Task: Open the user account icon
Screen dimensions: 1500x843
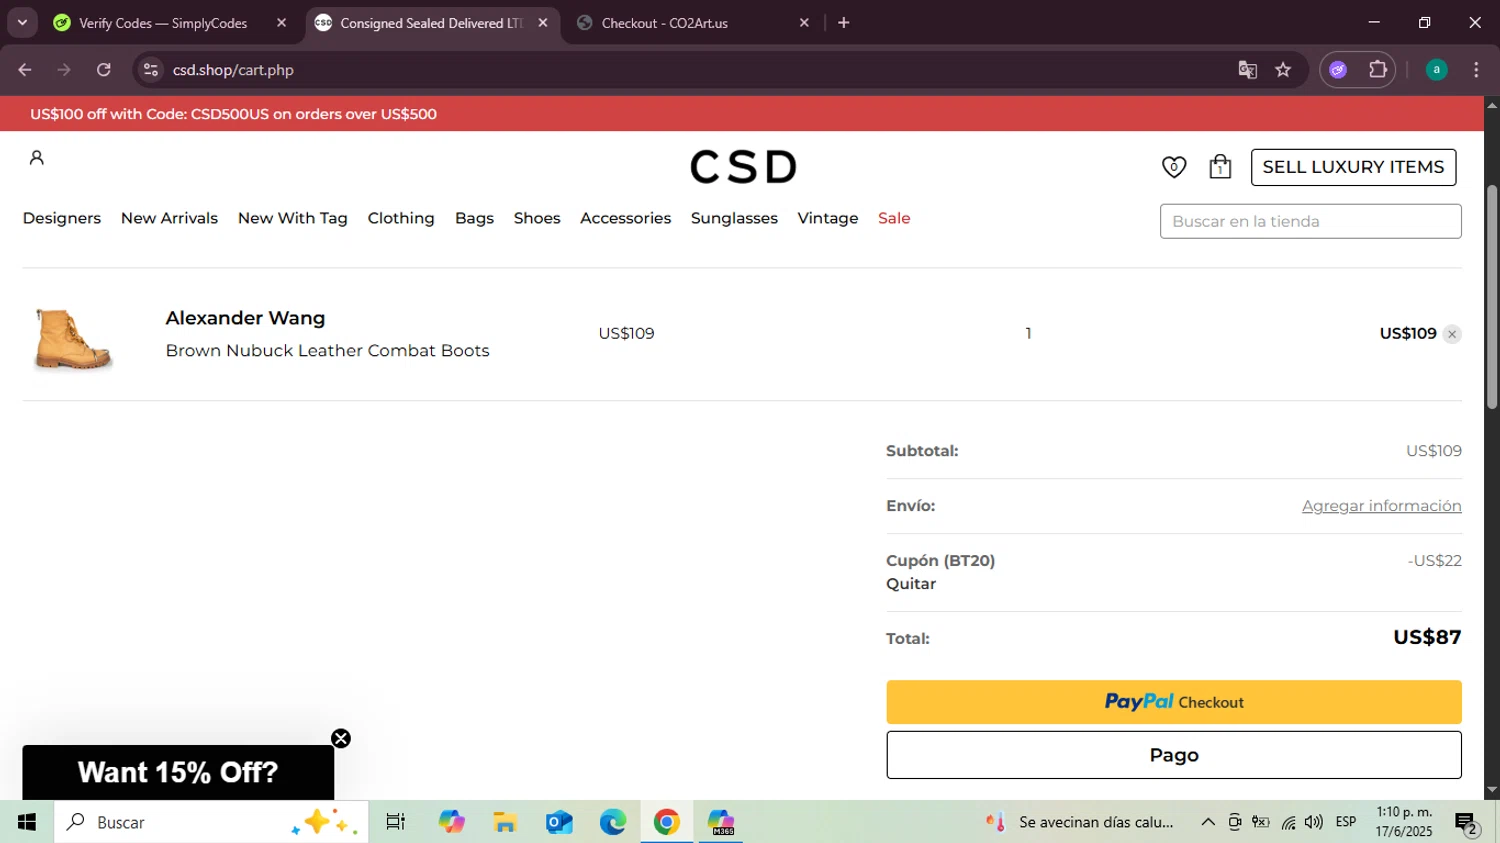Action: point(37,158)
